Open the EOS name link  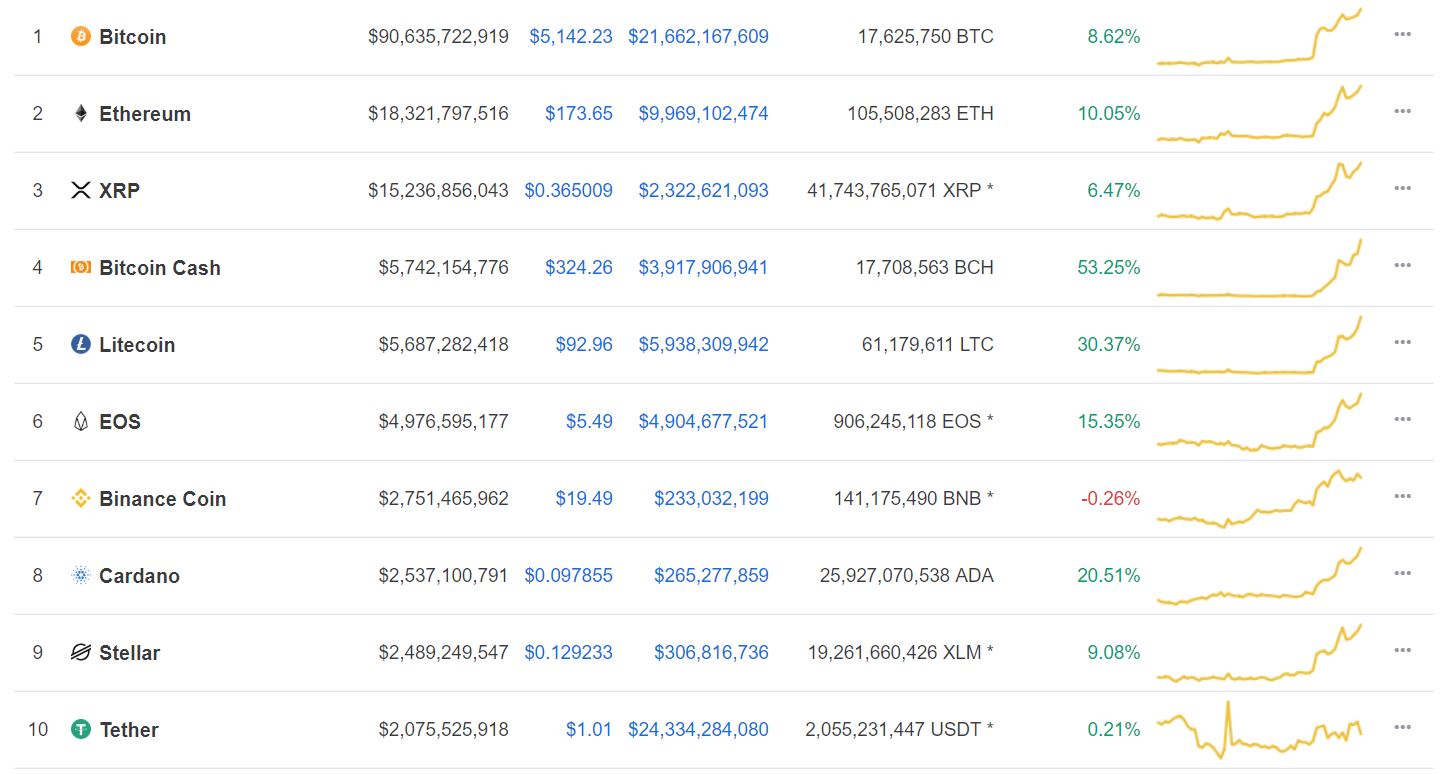pyautogui.click(x=120, y=422)
